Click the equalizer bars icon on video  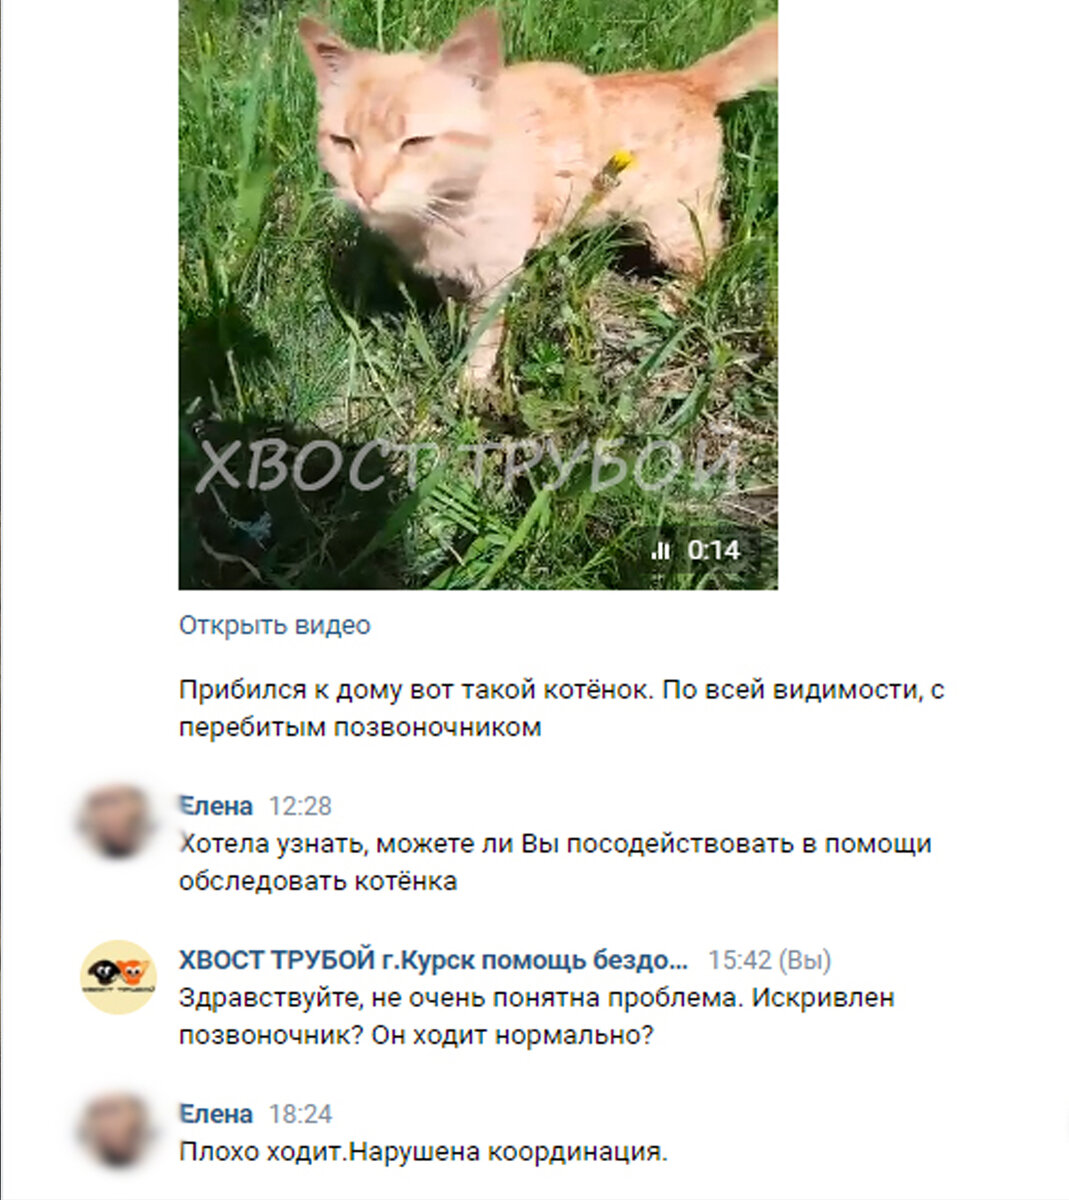pyautogui.click(x=661, y=550)
